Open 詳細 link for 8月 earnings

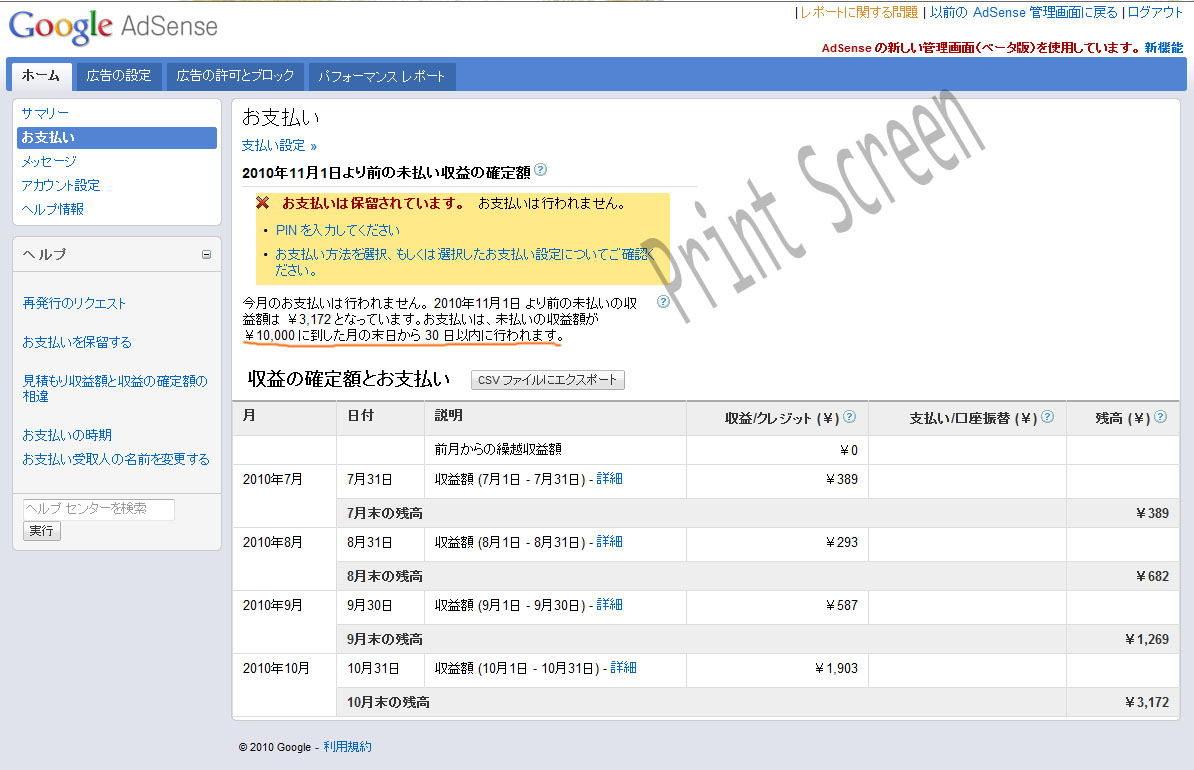pos(609,542)
